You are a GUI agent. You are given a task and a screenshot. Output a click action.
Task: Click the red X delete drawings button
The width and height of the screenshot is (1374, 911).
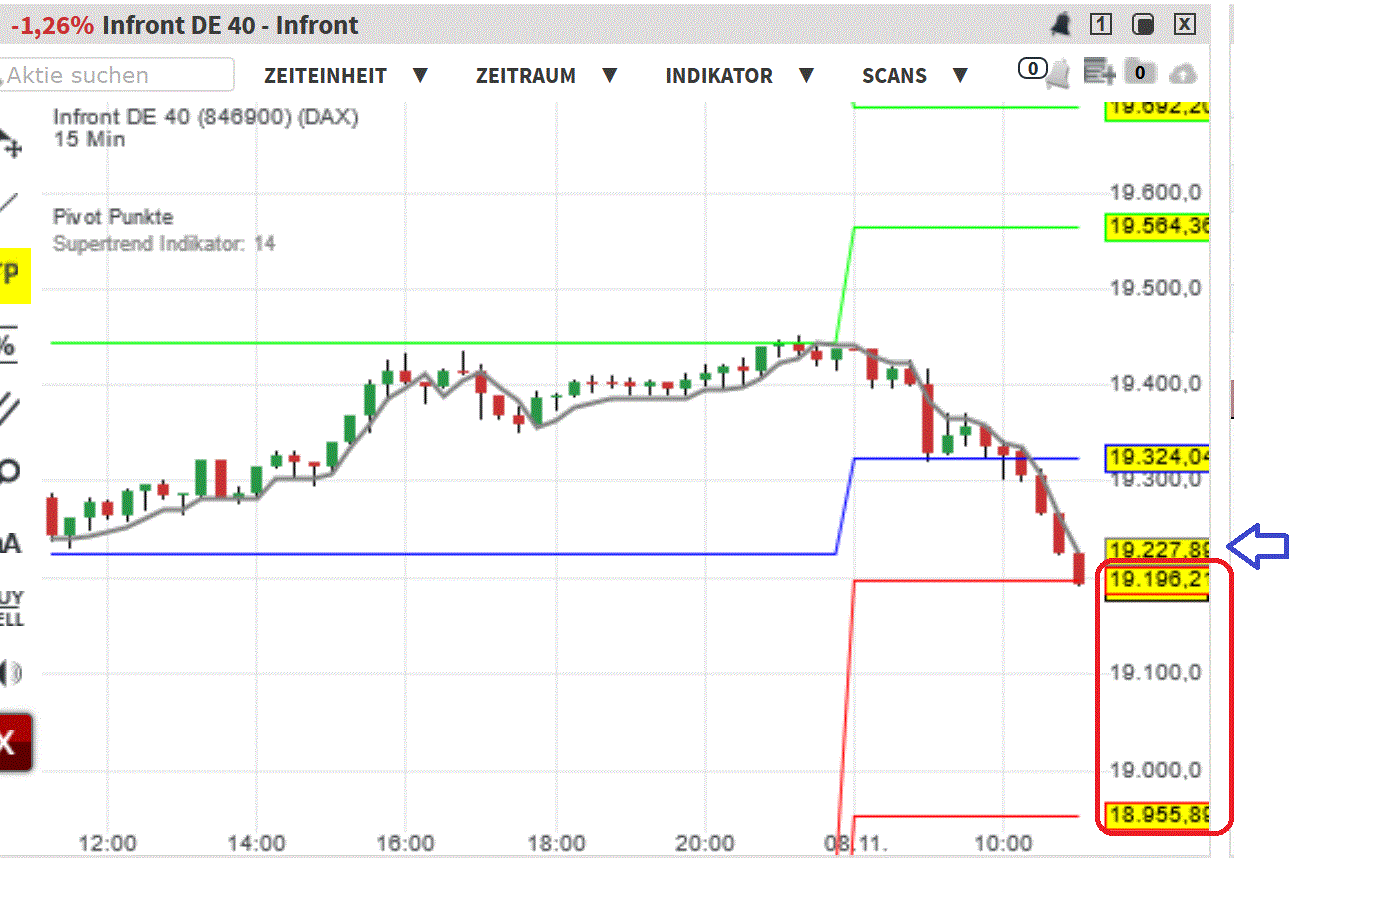15,742
